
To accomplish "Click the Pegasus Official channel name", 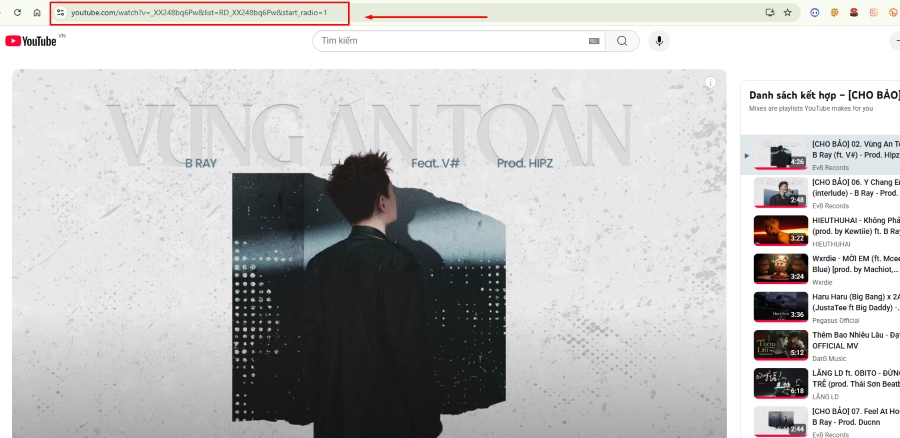I will point(836,321).
